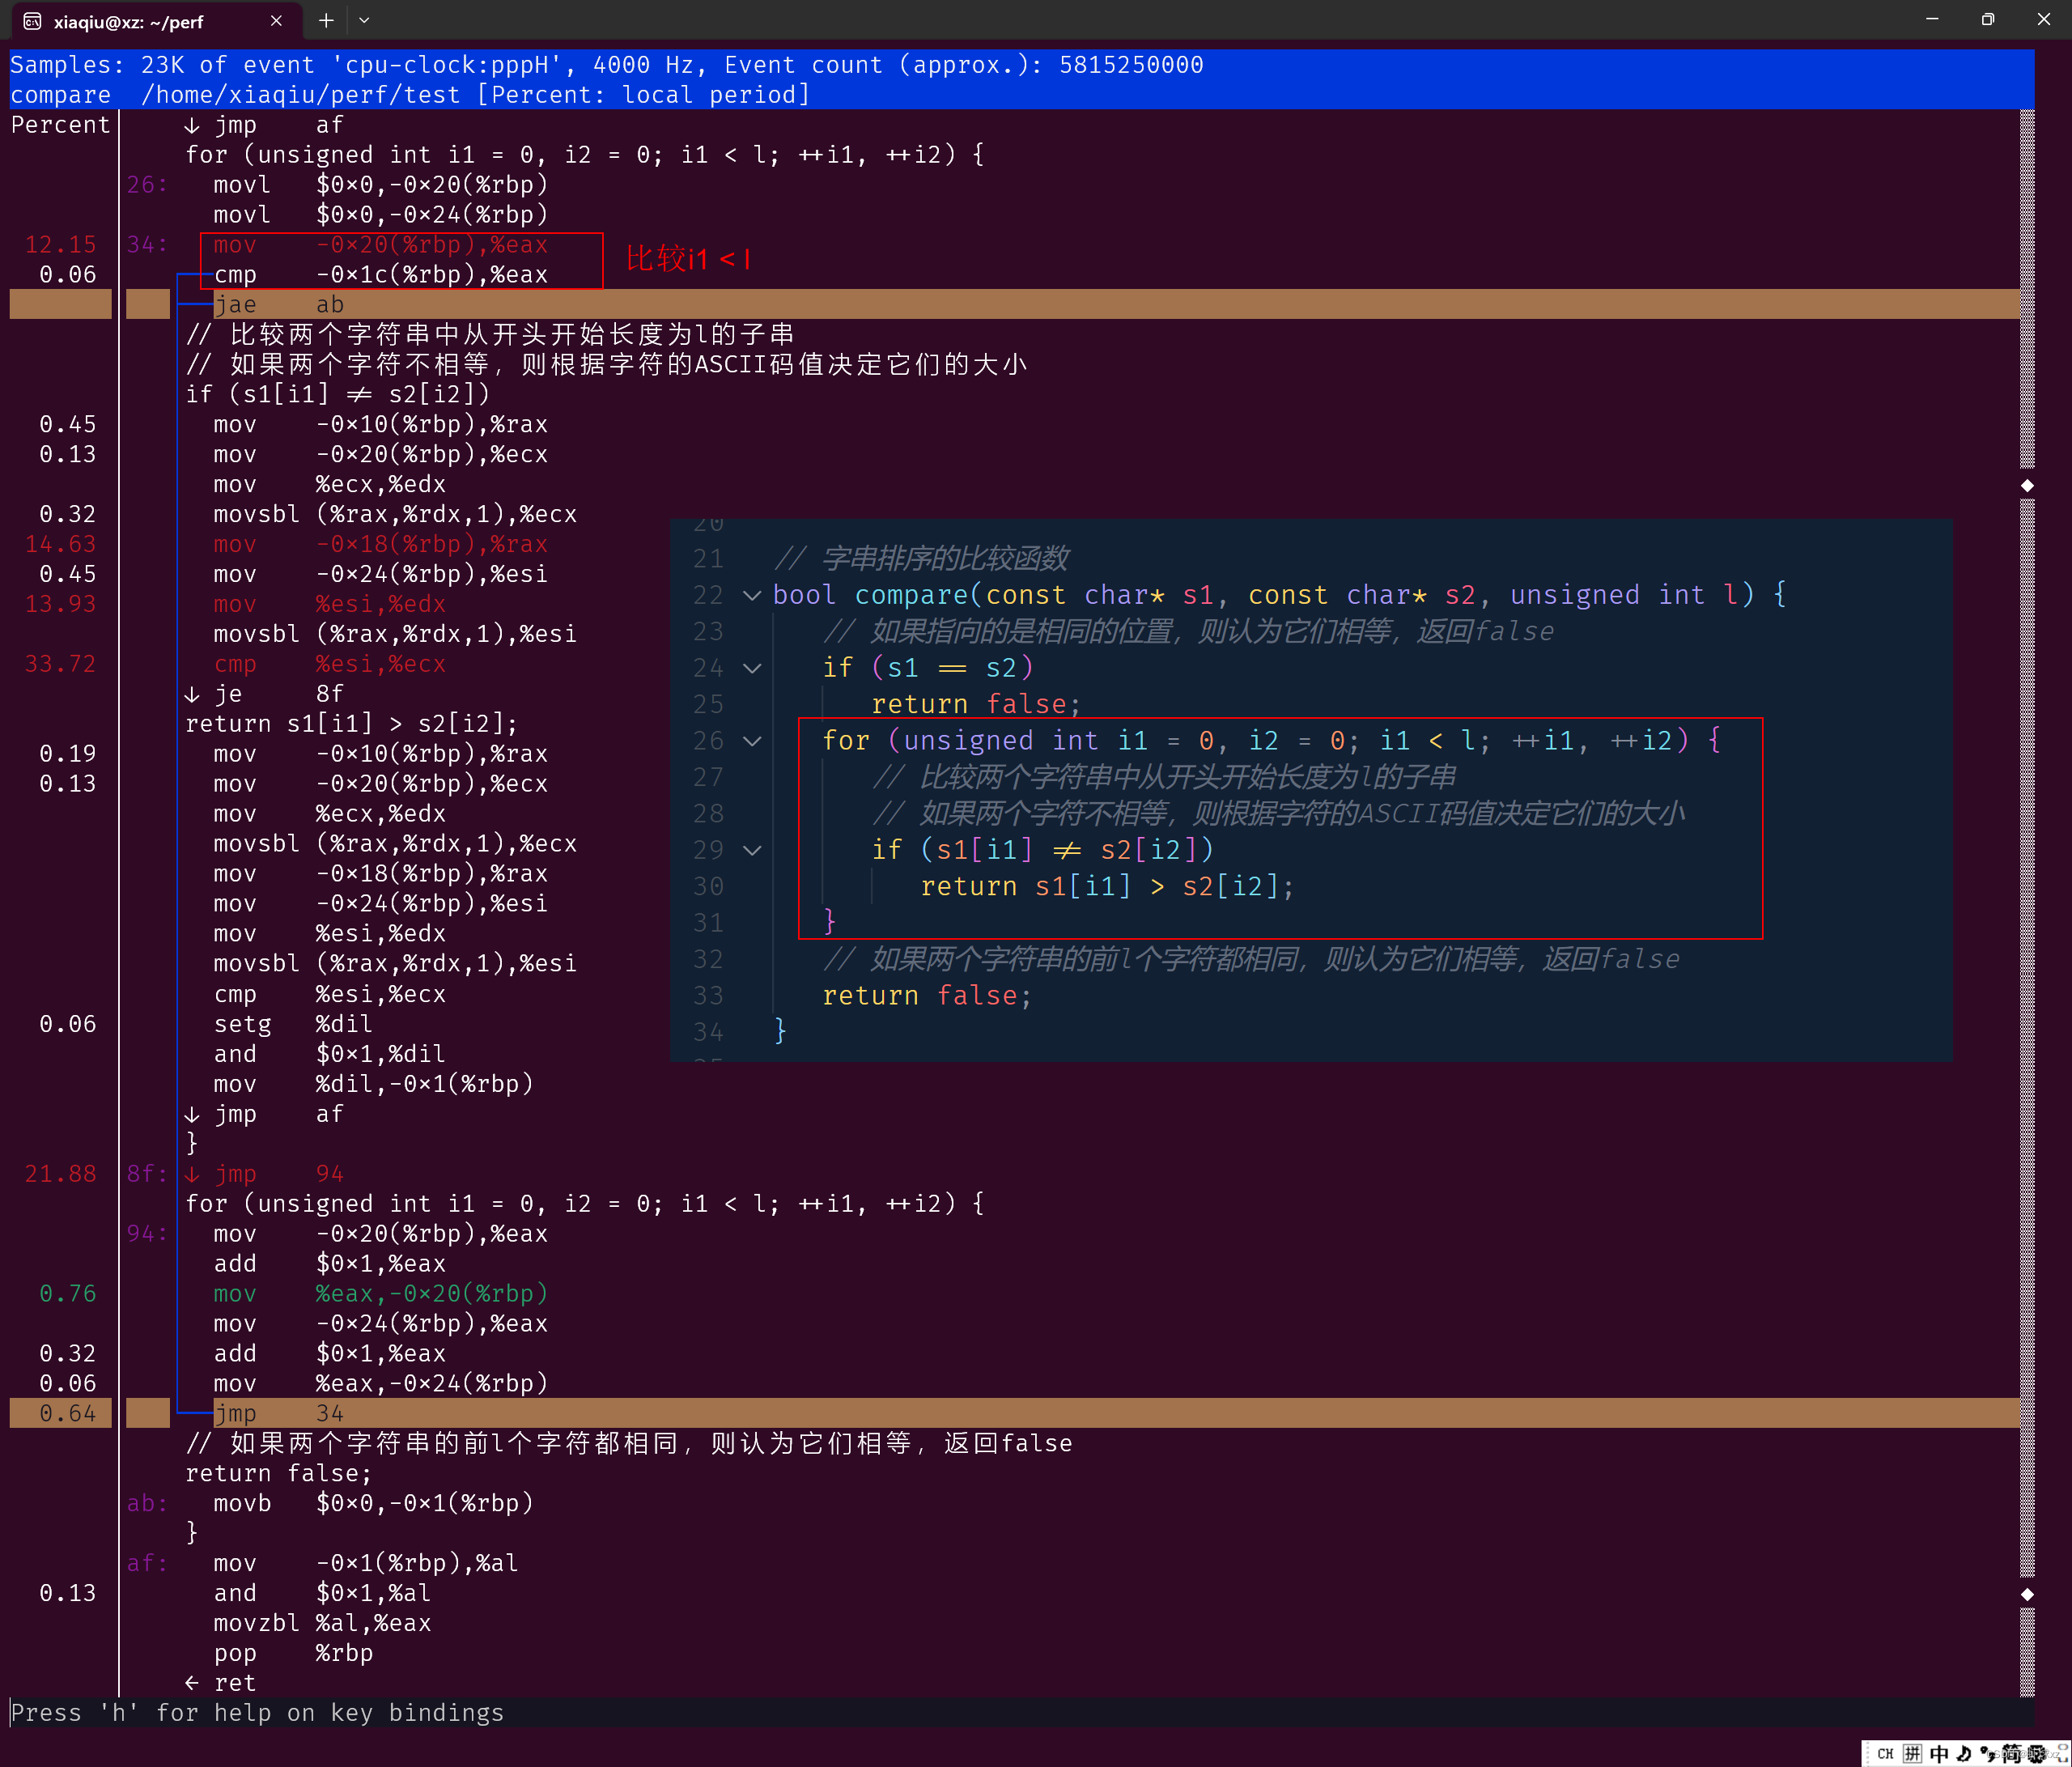Click 'if (s1[i1] != s2[i2])' in perf output
The height and width of the screenshot is (1767, 2072).
(x=337, y=394)
